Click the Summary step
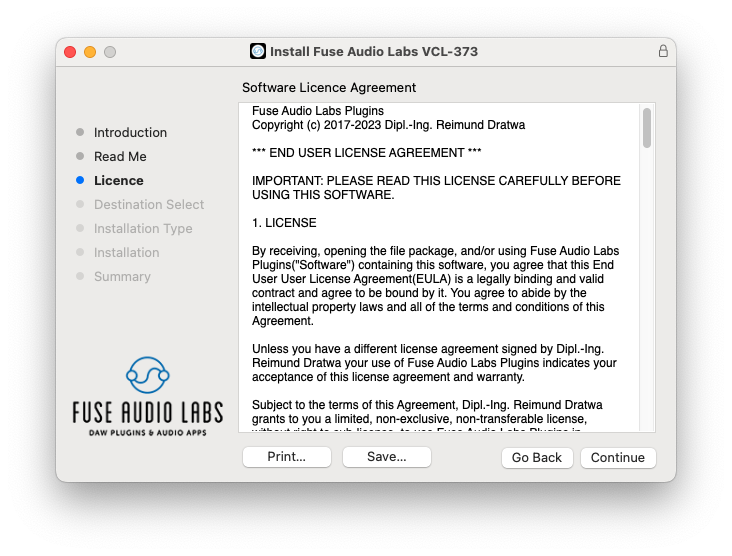This screenshot has width=732, height=556. tap(122, 277)
